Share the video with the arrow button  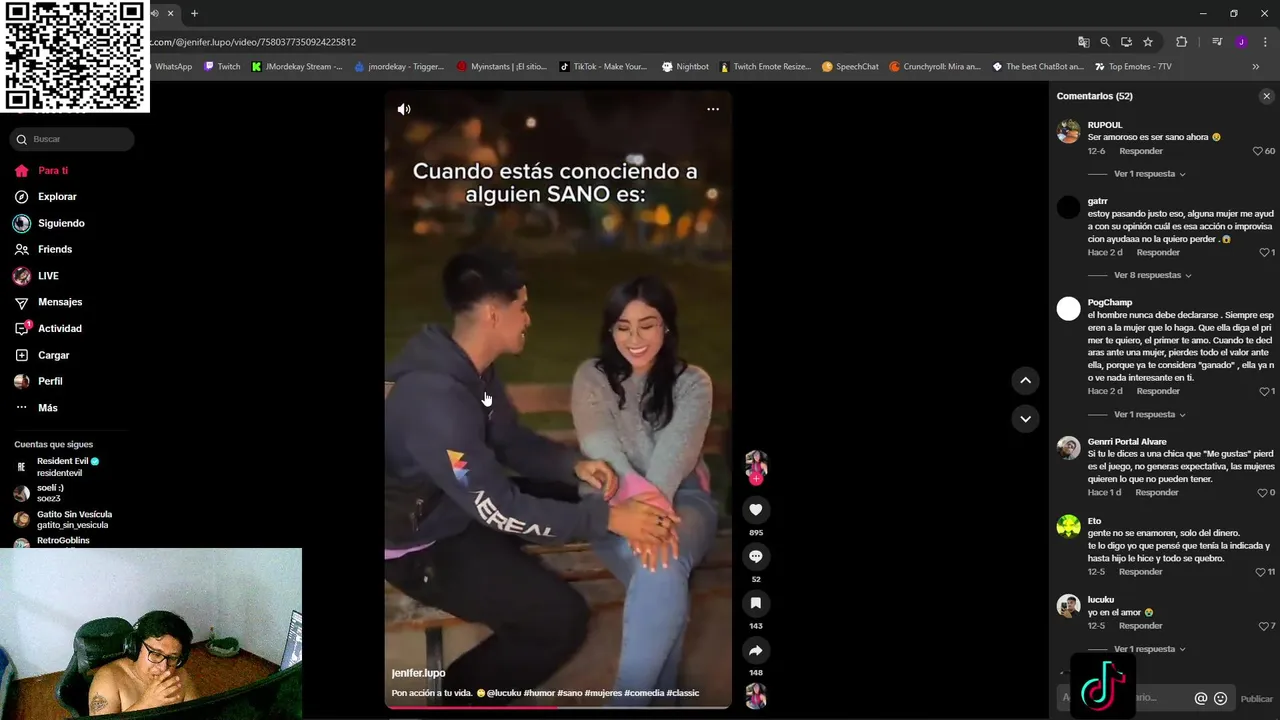tap(756, 651)
